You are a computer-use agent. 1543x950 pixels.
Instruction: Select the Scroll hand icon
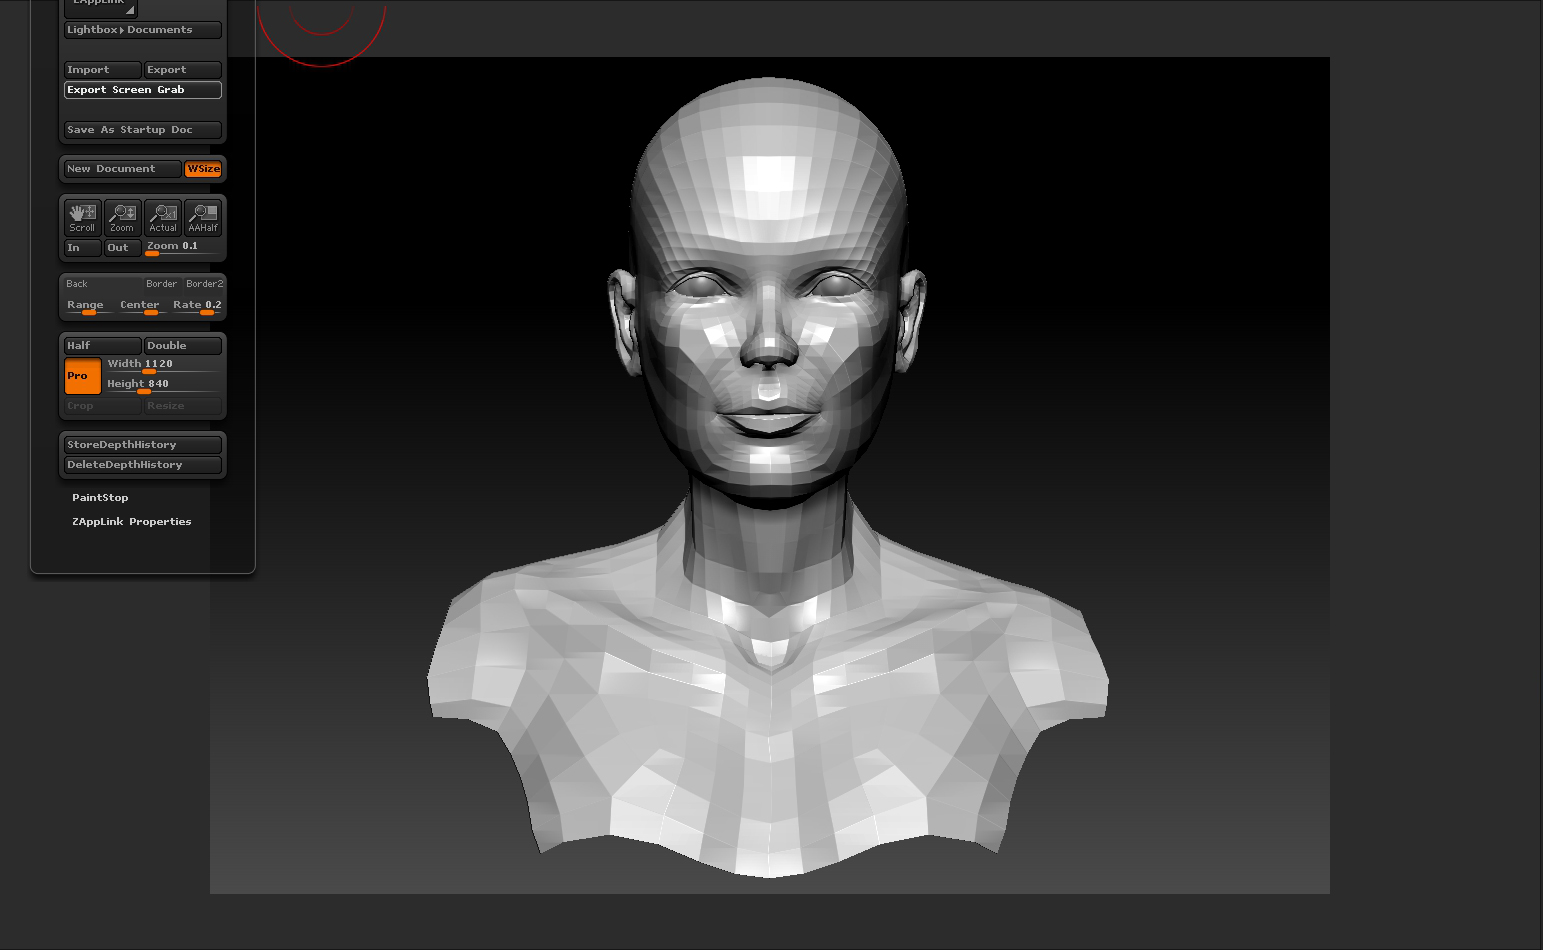[x=82, y=218]
